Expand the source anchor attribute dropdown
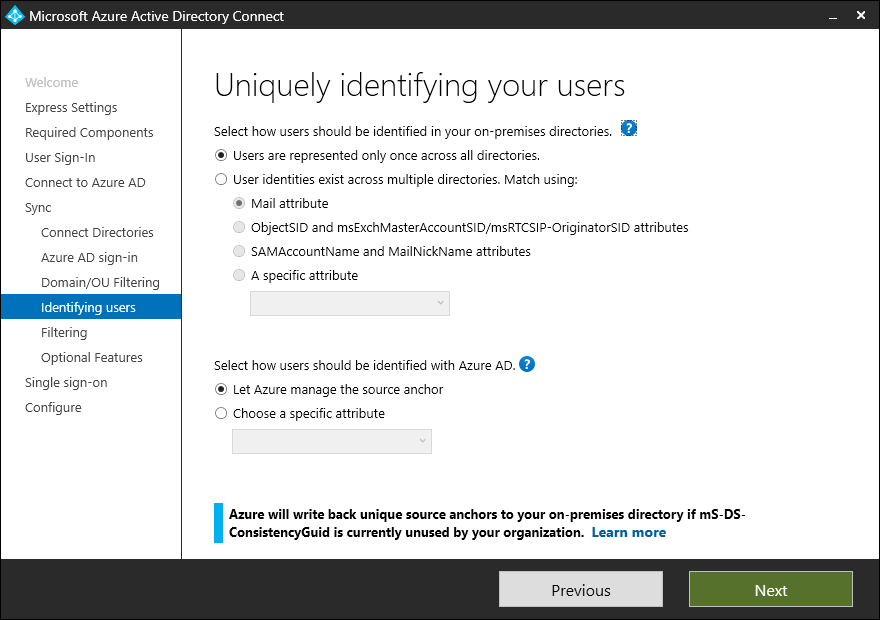Image resolution: width=880 pixels, height=620 pixels. (331, 441)
